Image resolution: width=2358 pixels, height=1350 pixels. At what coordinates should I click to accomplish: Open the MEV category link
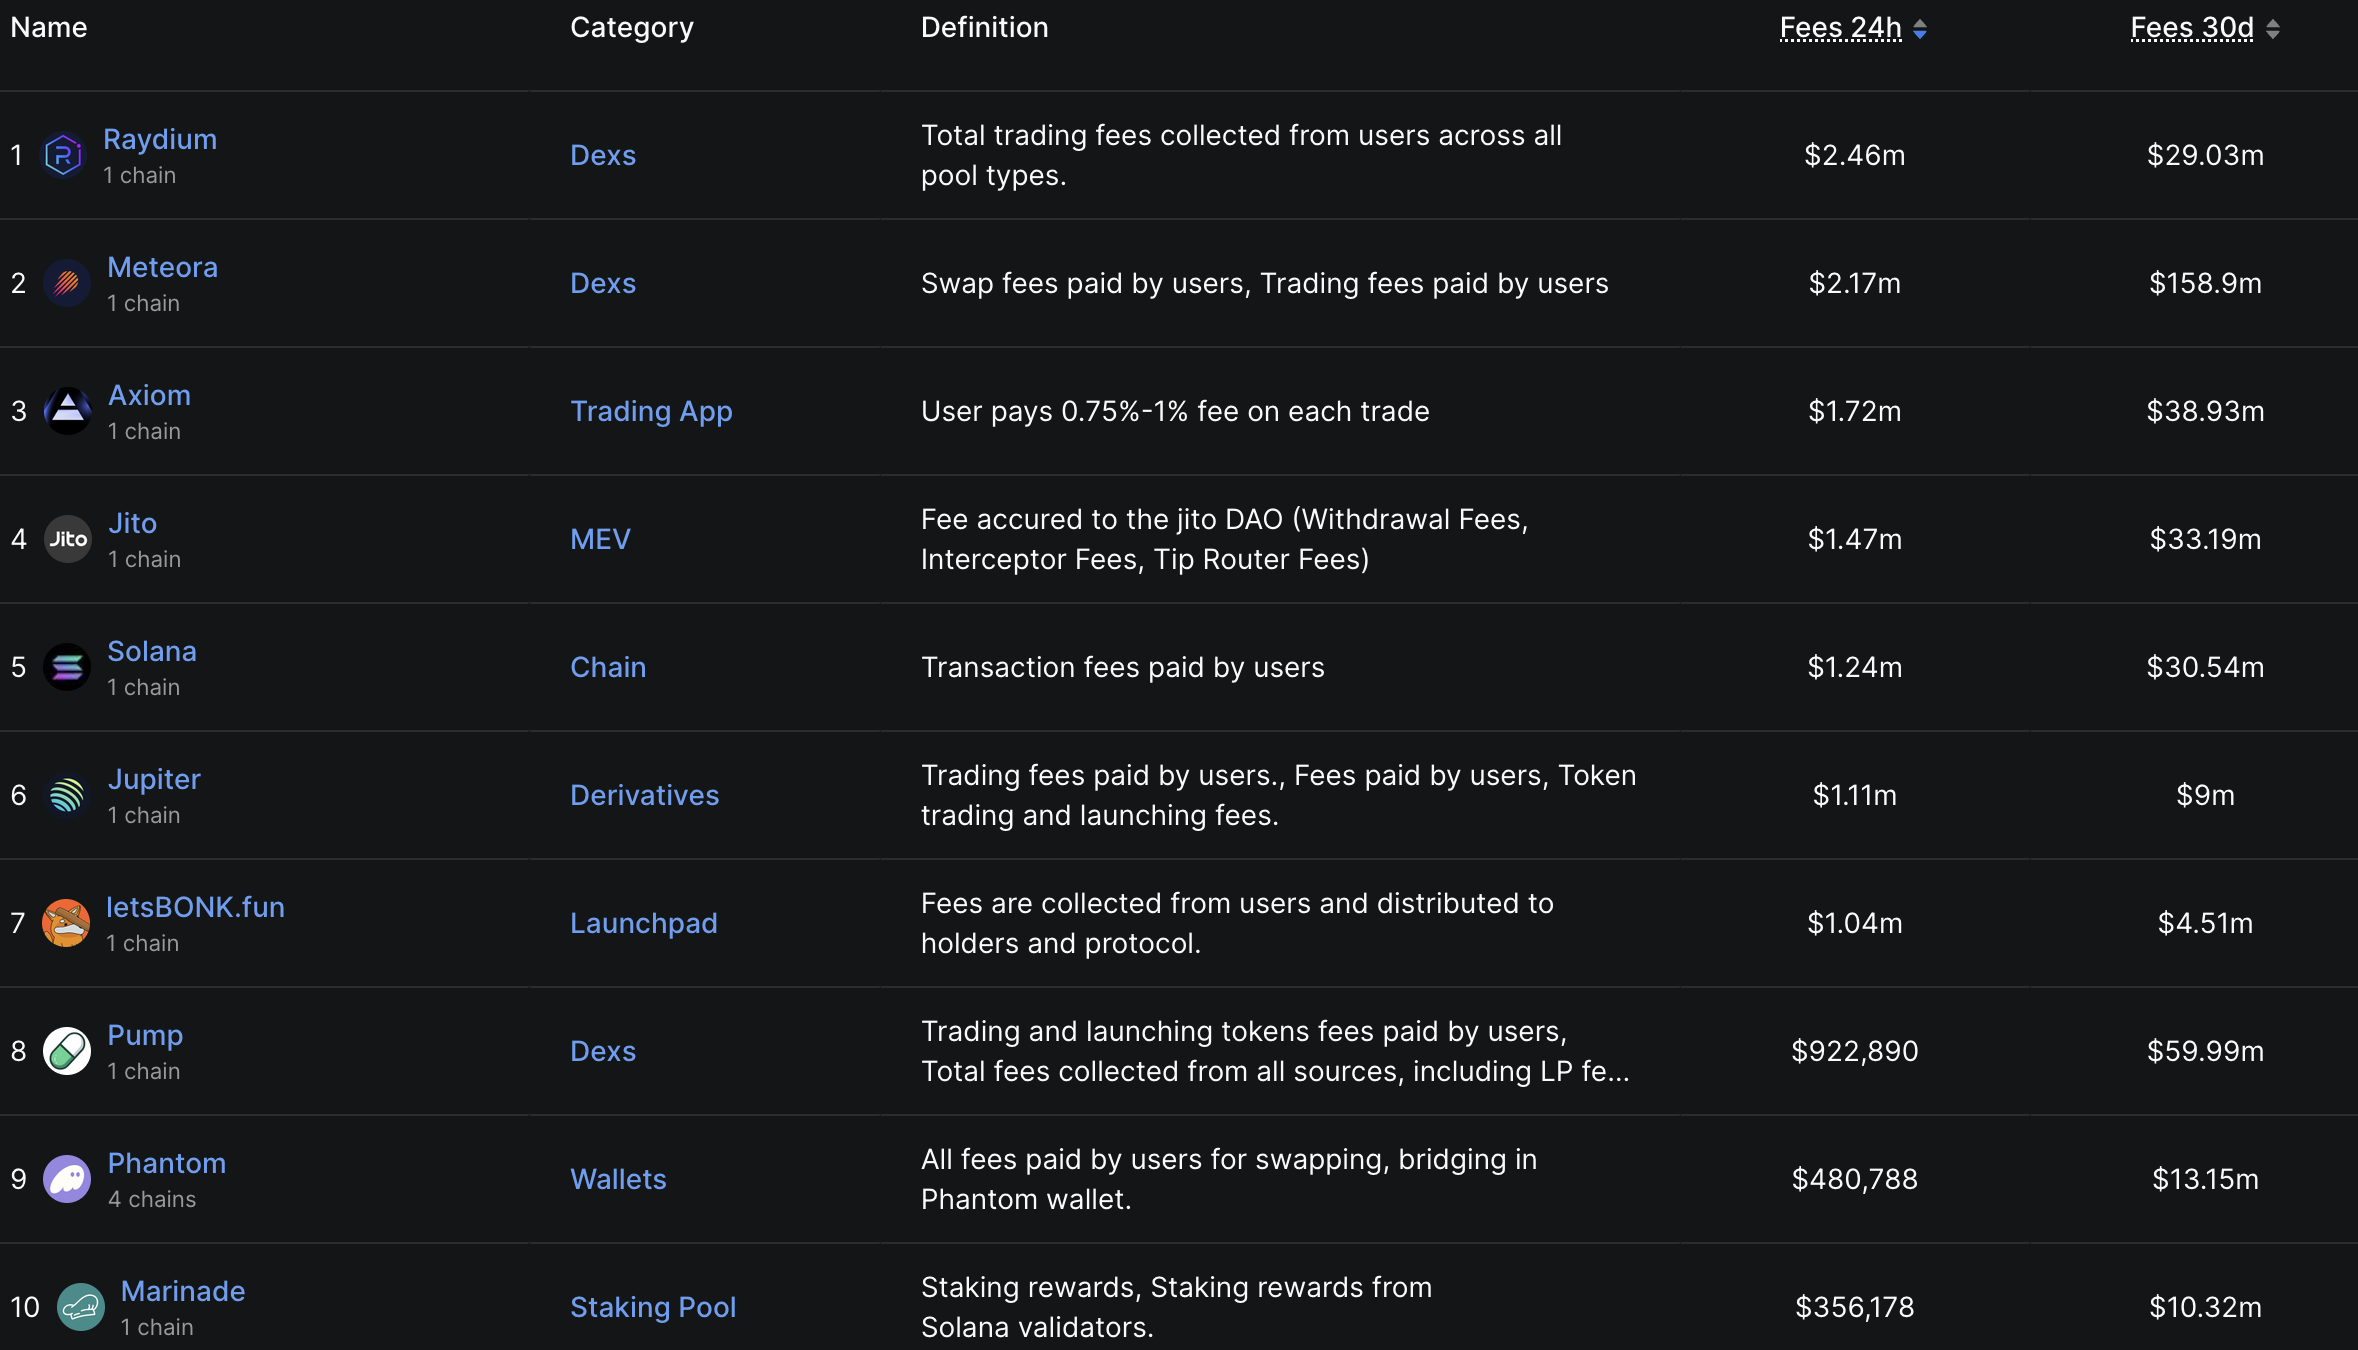tap(600, 539)
